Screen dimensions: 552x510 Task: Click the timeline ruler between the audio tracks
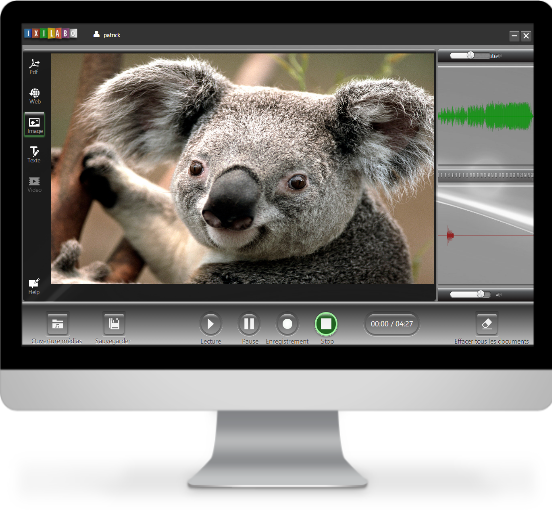coord(485,175)
